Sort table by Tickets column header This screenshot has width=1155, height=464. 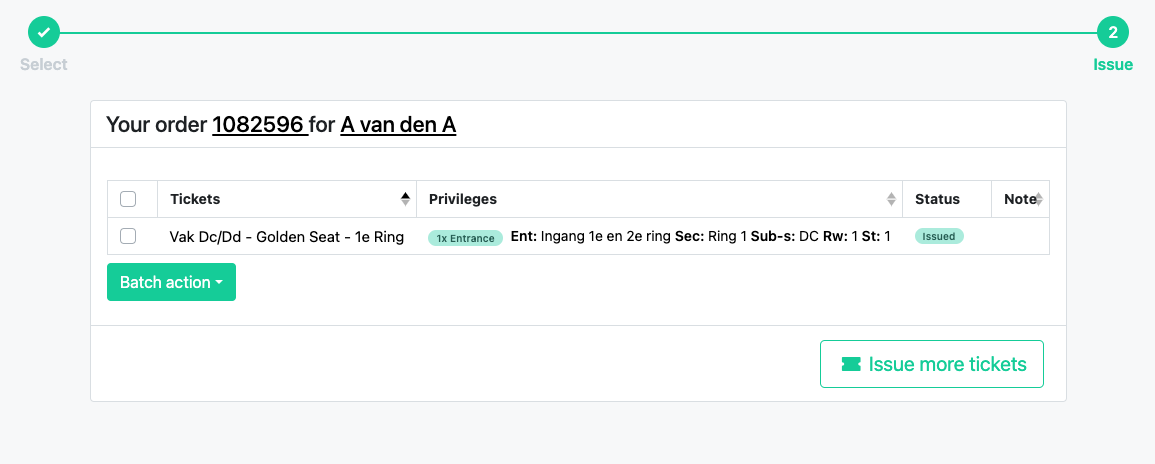point(287,199)
